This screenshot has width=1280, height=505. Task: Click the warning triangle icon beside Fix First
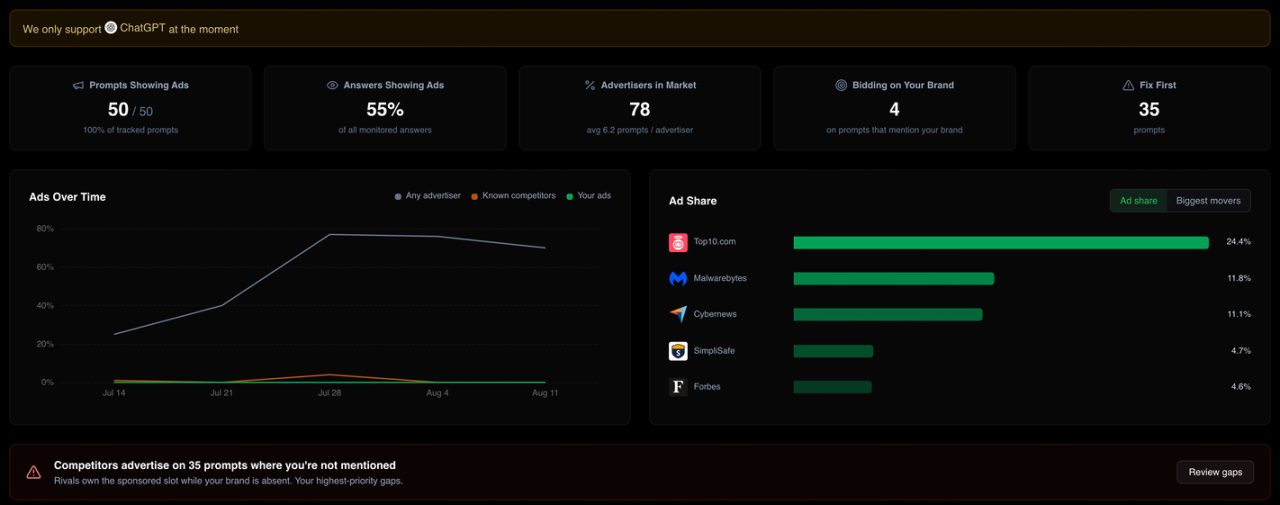[1129, 85]
